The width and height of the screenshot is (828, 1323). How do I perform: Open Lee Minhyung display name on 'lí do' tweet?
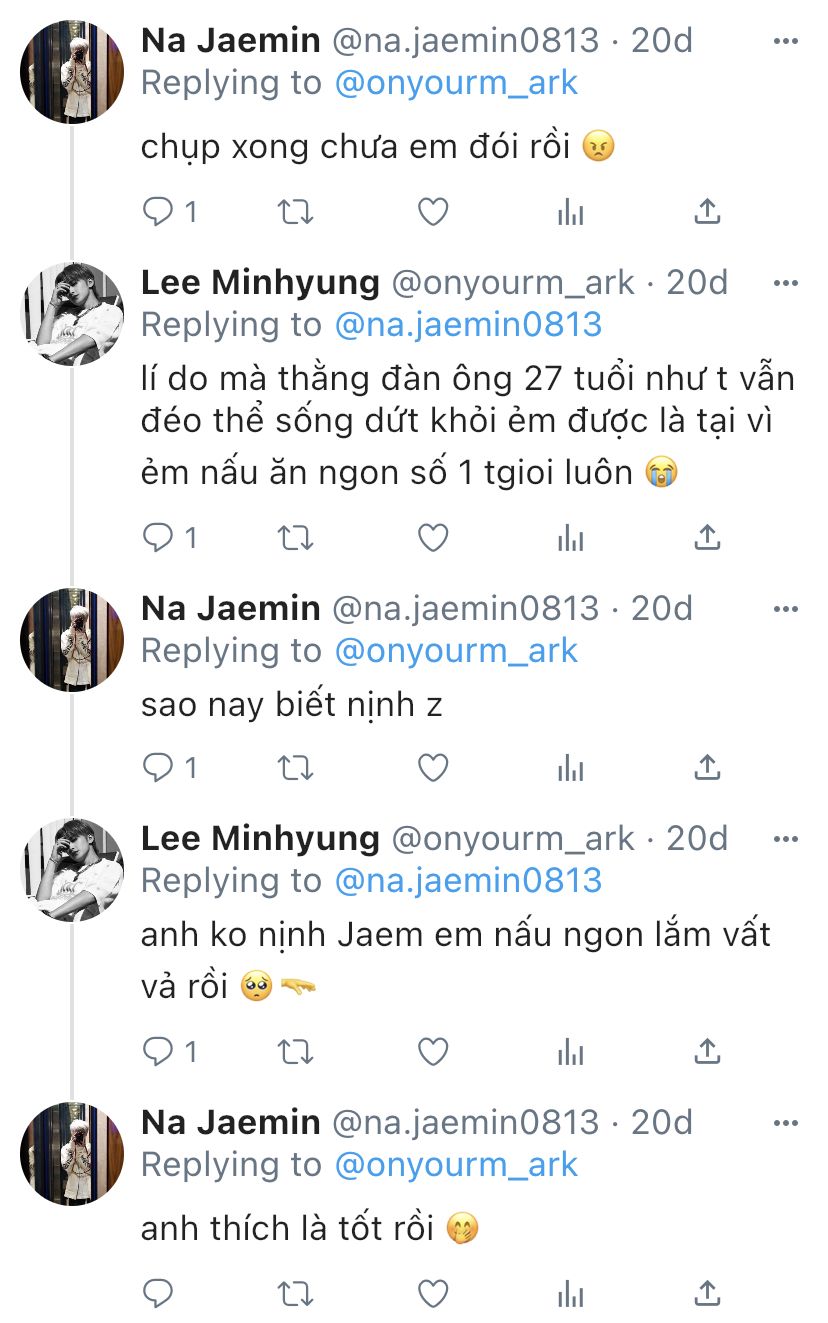pos(260,283)
